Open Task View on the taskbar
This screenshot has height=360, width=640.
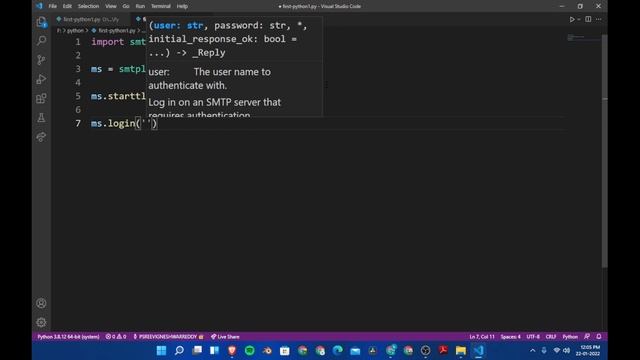(197, 350)
